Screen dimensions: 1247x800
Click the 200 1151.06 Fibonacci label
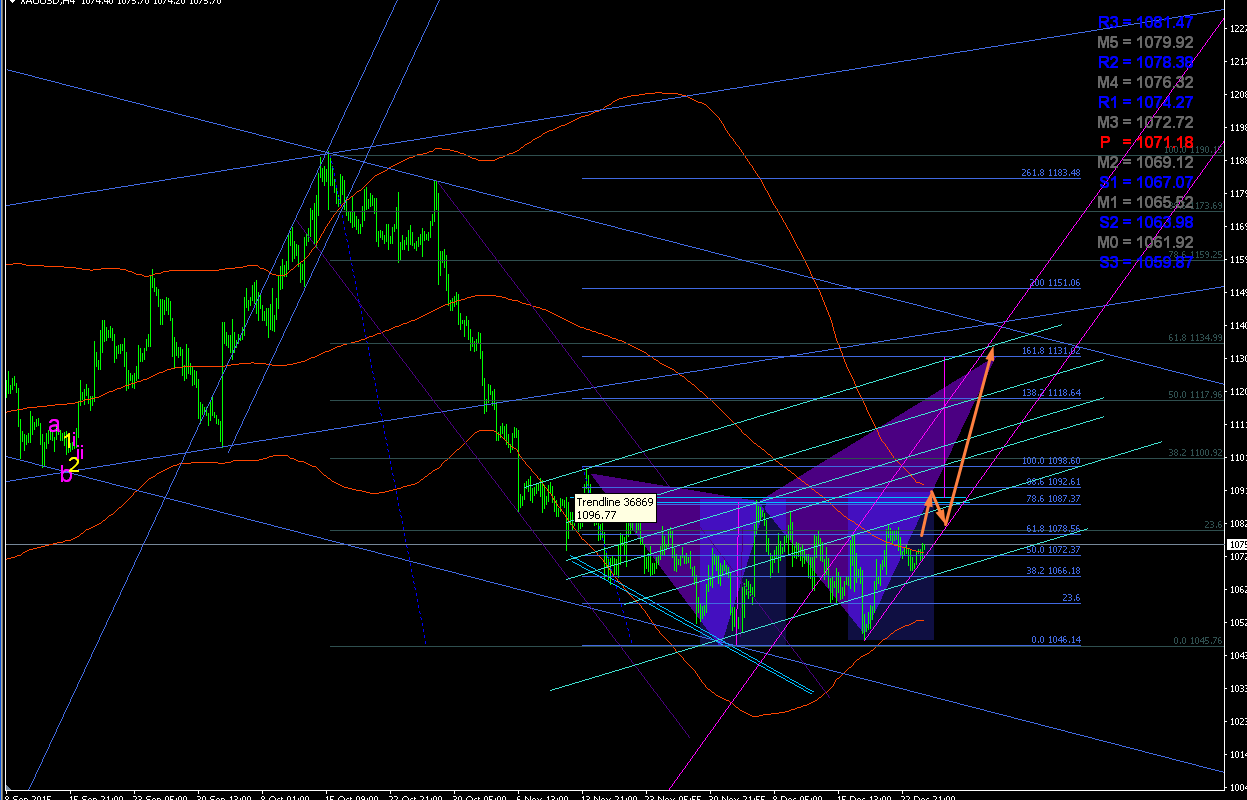1054,283
